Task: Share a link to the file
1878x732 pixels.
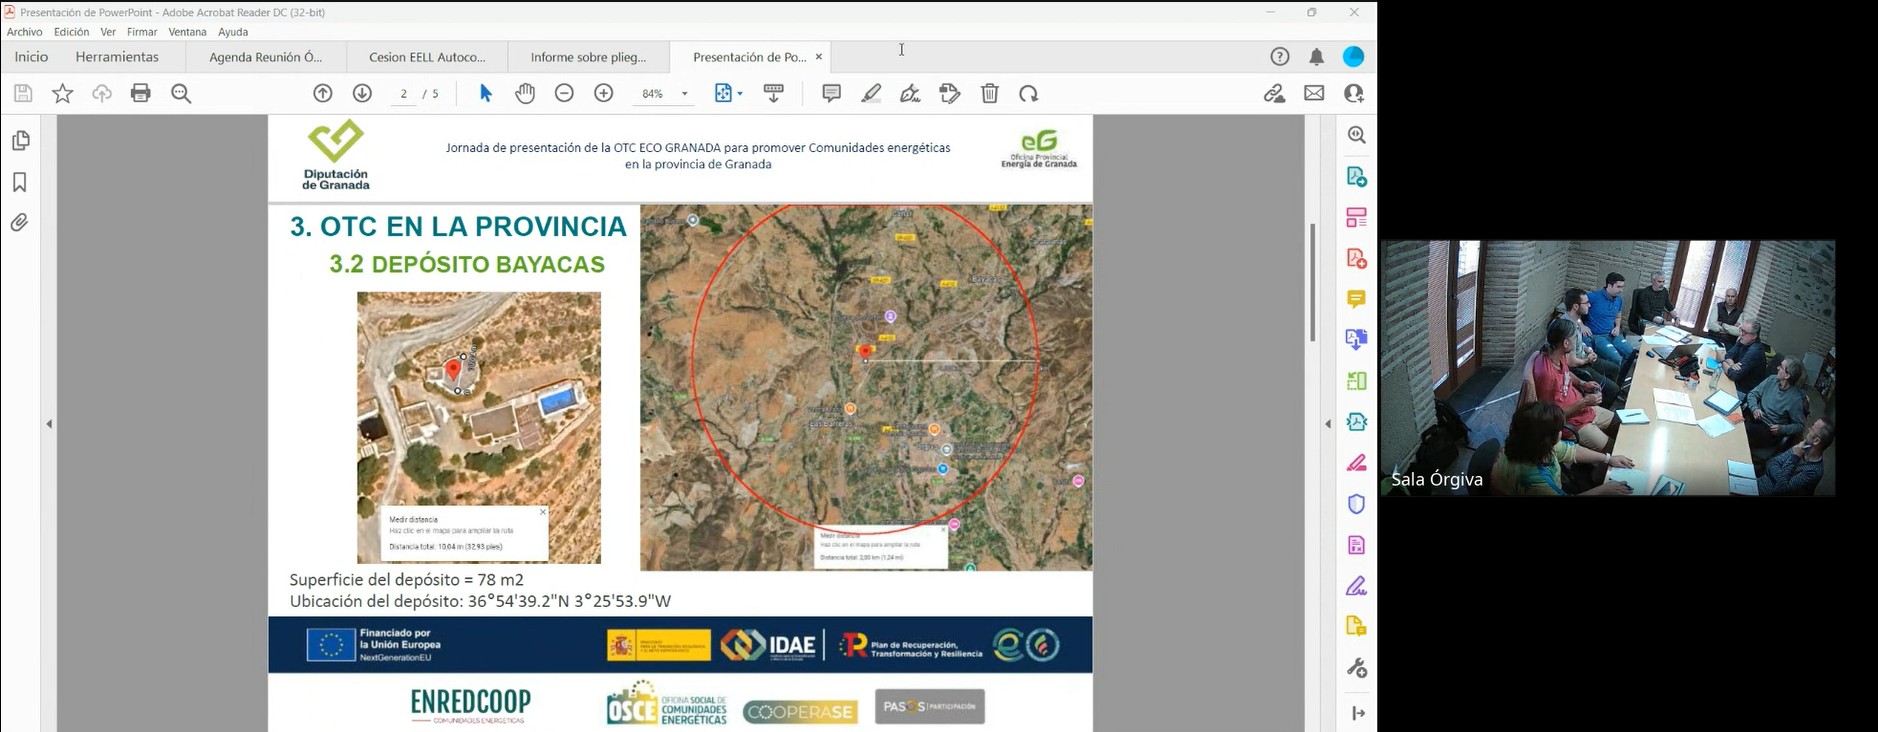Action: pyautogui.click(x=1274, y=93)
